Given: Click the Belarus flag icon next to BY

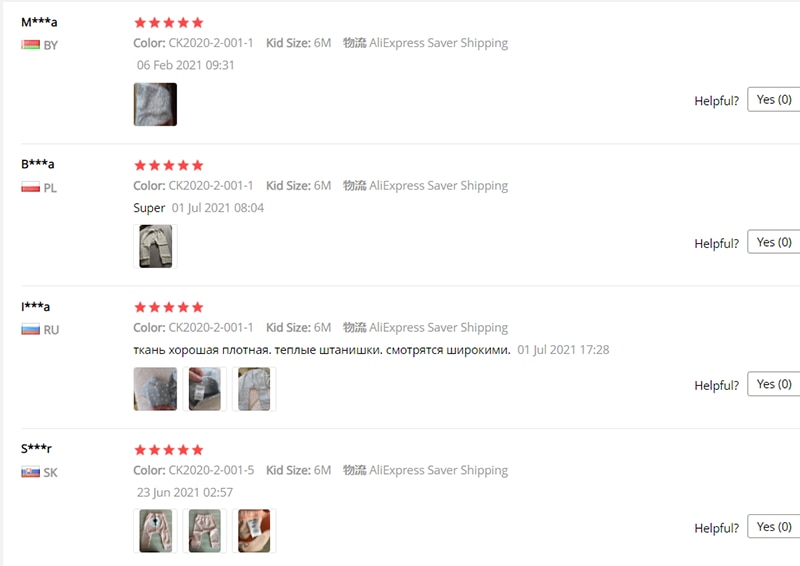Looking at the screenshot, I should point(30,45).
